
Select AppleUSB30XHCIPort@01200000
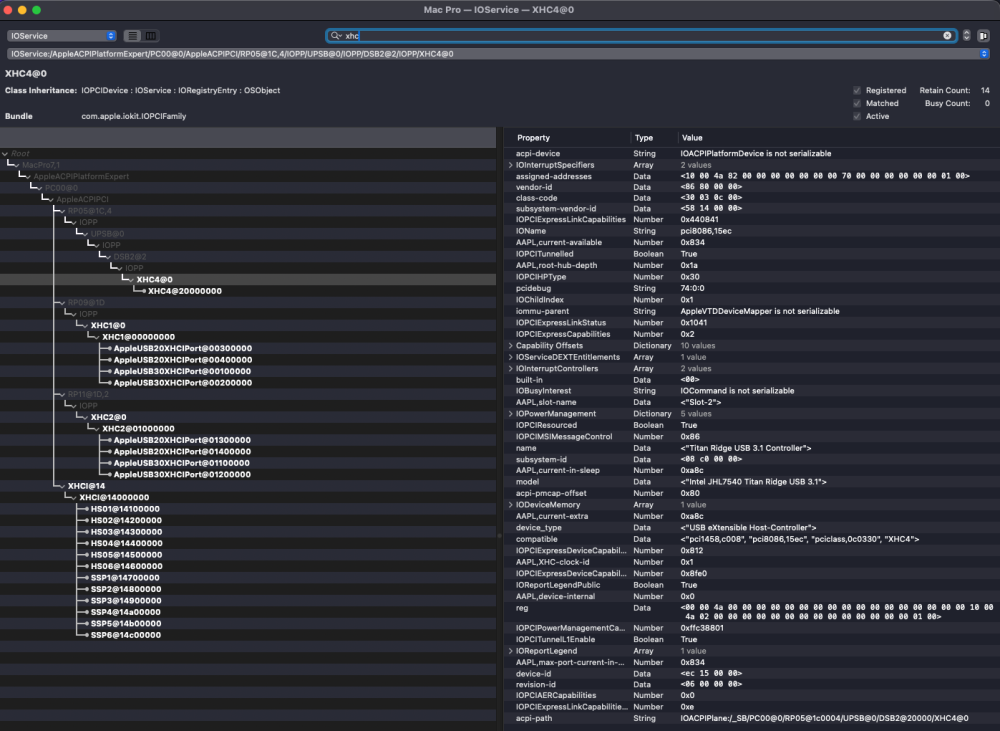pyautogui.click(x=182, y=475)
